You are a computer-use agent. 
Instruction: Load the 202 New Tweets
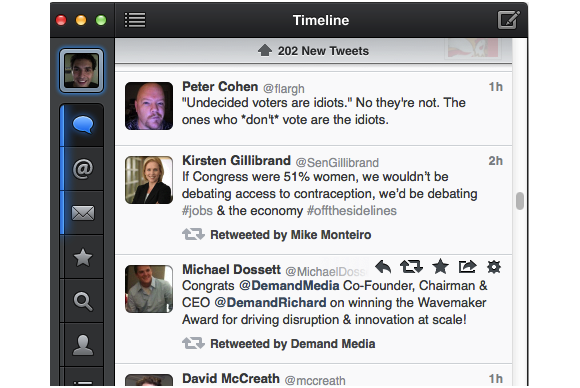coord(314,51)
